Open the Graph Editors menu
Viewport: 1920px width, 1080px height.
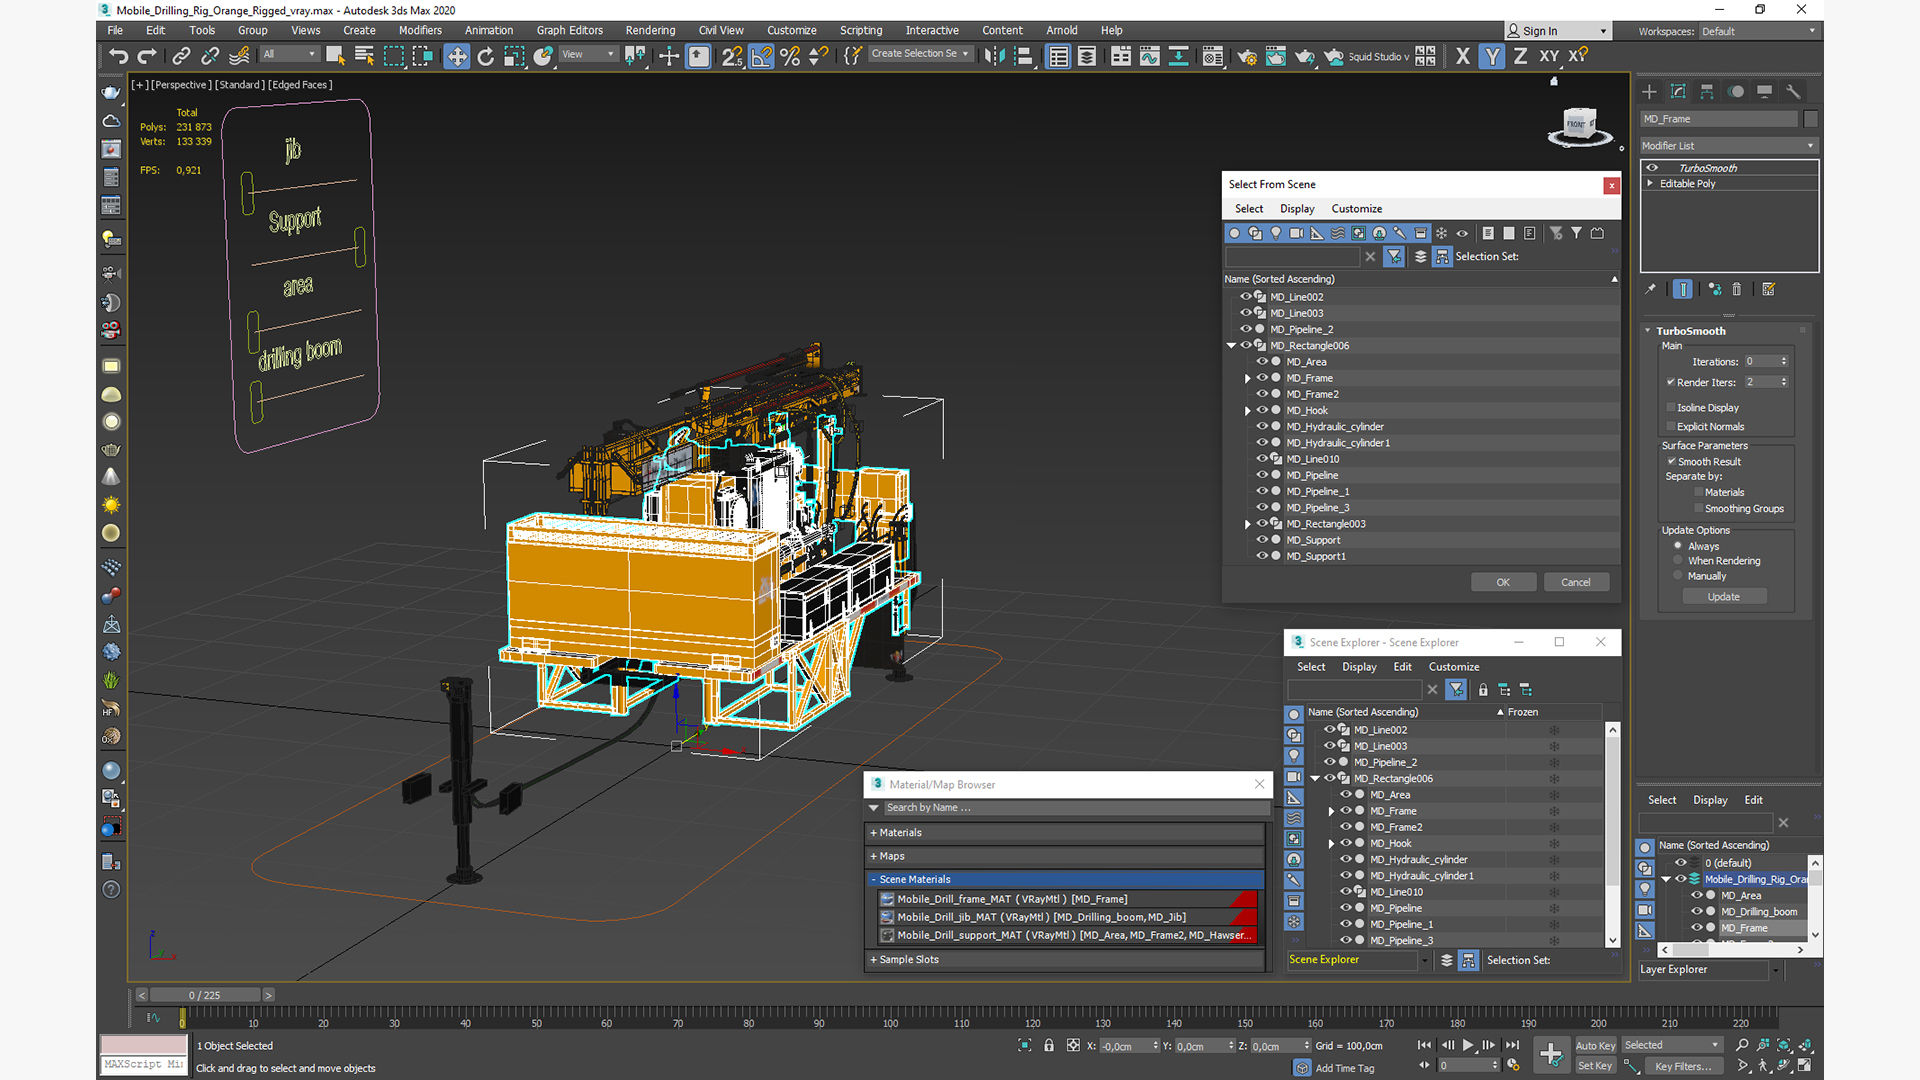[569, 30]
